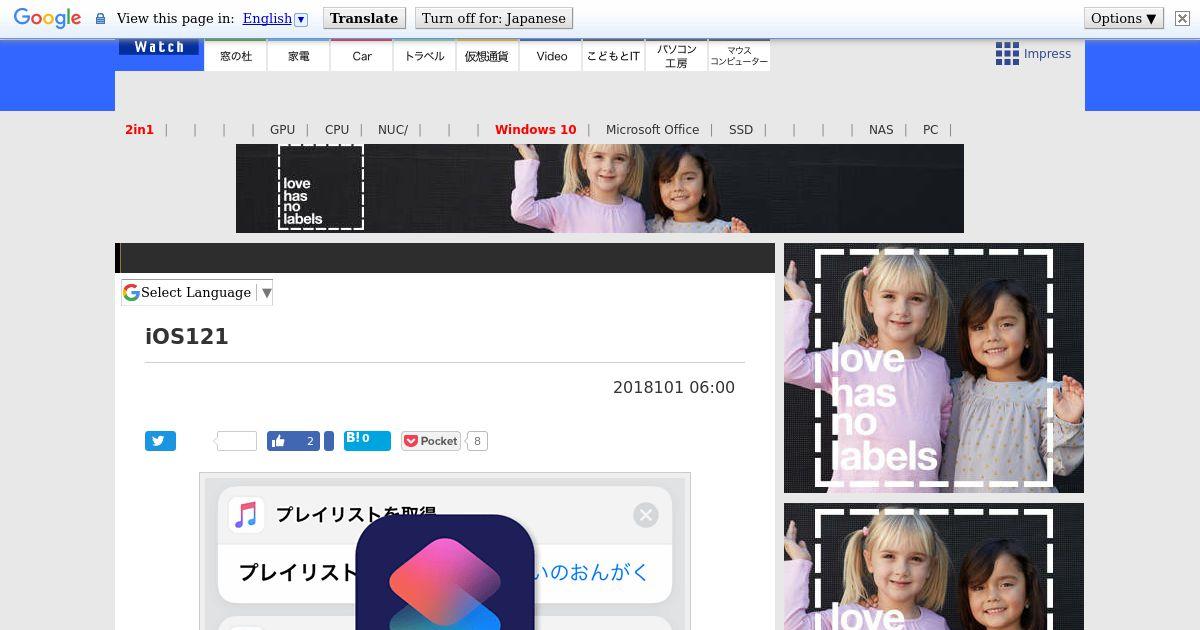This screenshot has height=630, width=1200.
Task: Select the CPU topic link
Action: (337, 130)
